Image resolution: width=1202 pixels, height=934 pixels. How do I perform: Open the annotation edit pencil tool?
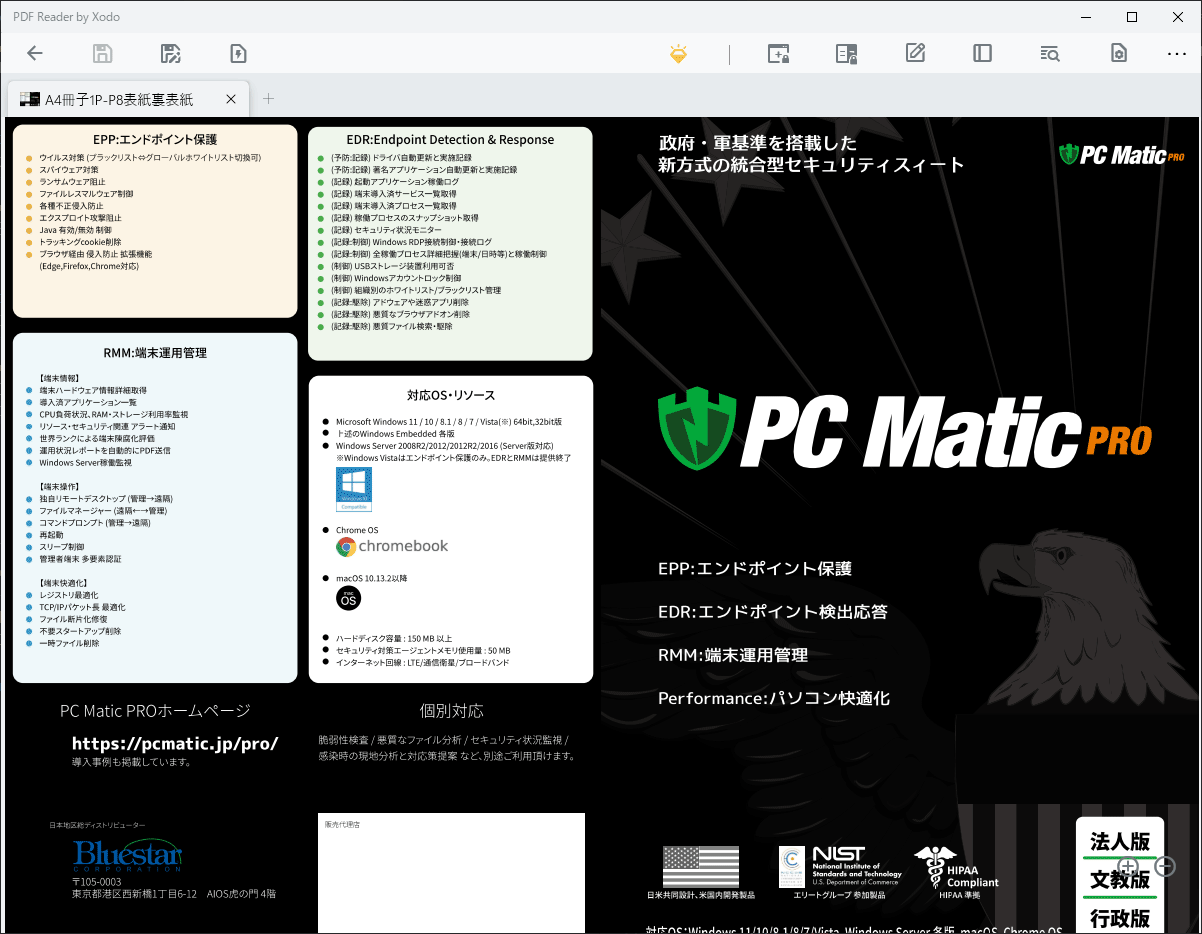(915, 54)
